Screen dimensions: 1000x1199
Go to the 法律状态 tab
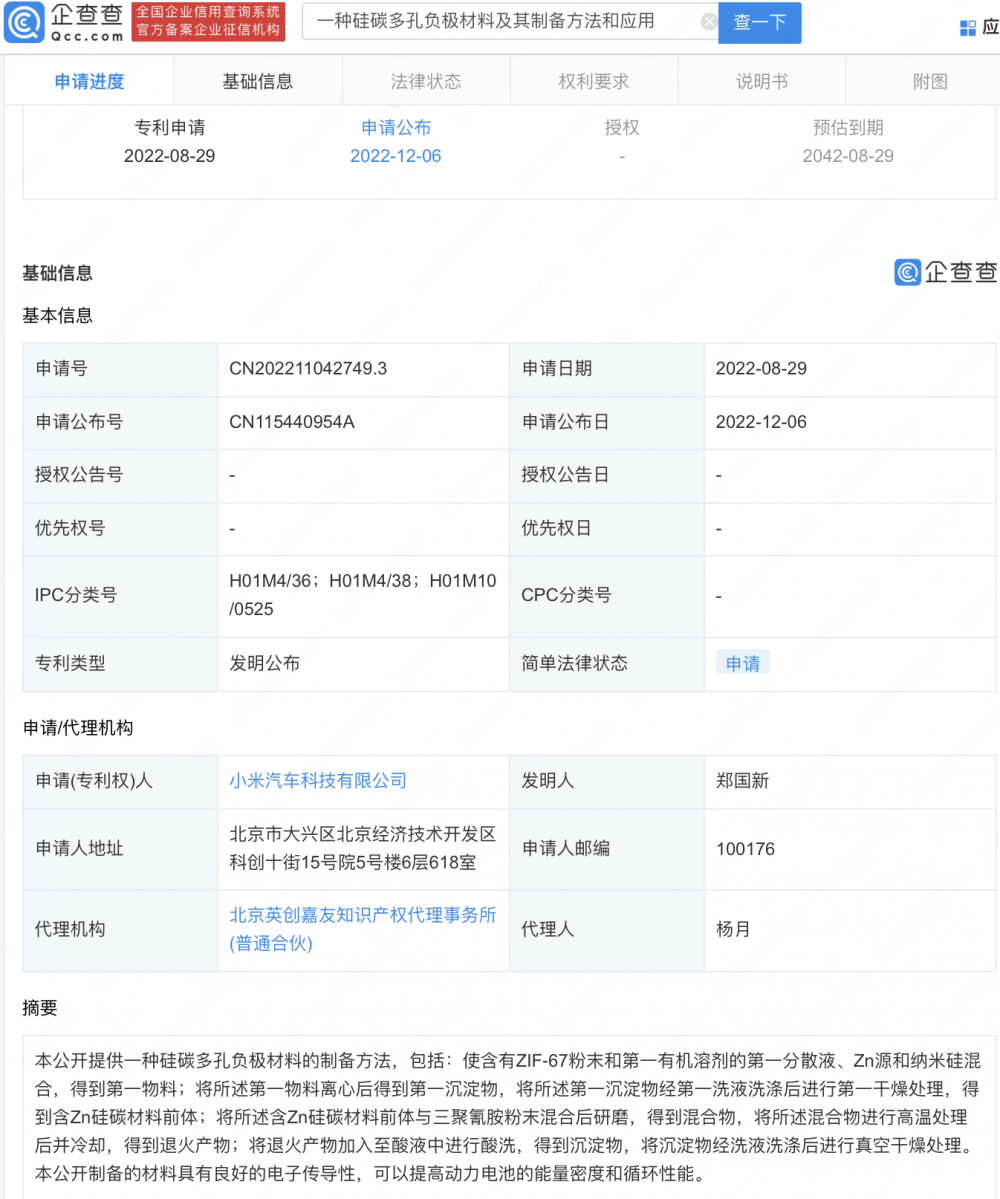(x=426, y=82)
